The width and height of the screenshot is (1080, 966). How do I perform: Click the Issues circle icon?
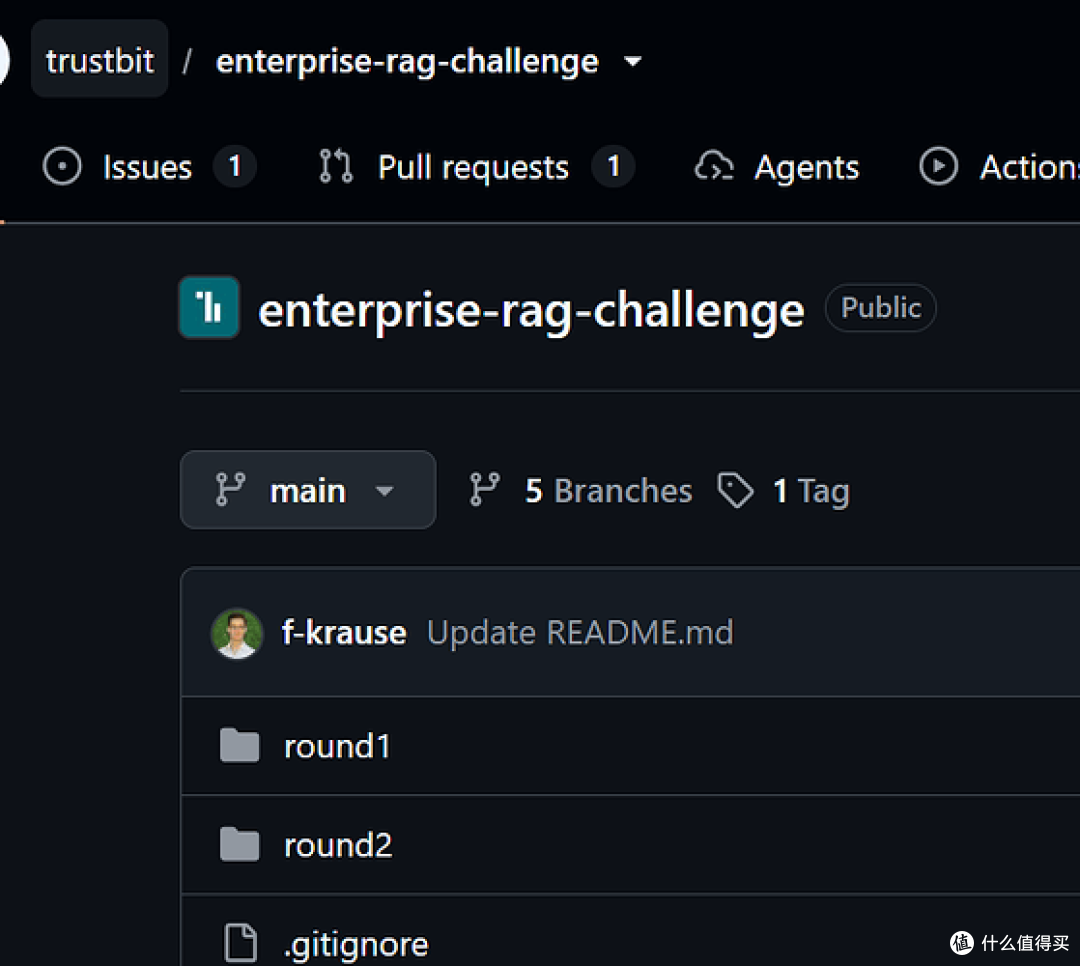pos(62,167)
